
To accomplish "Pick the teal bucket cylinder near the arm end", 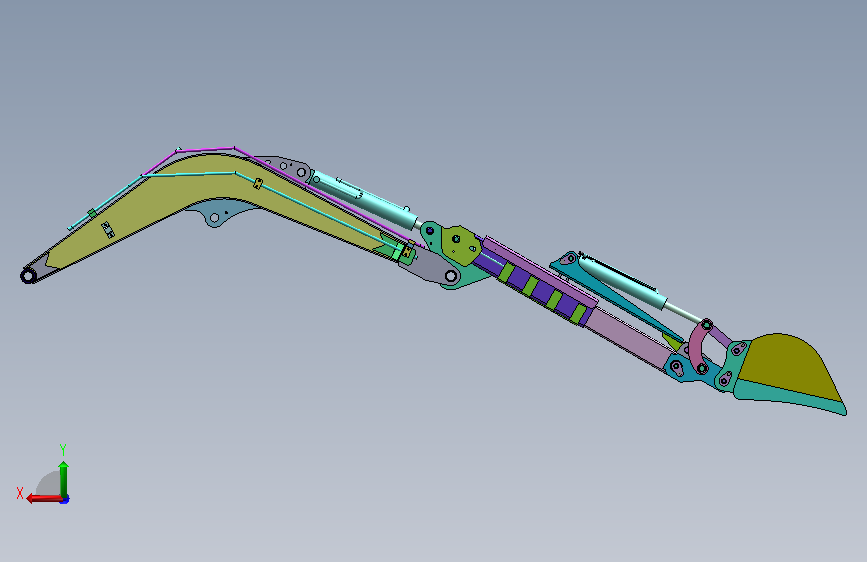I will pyautogui.click(x=622, y=279).
